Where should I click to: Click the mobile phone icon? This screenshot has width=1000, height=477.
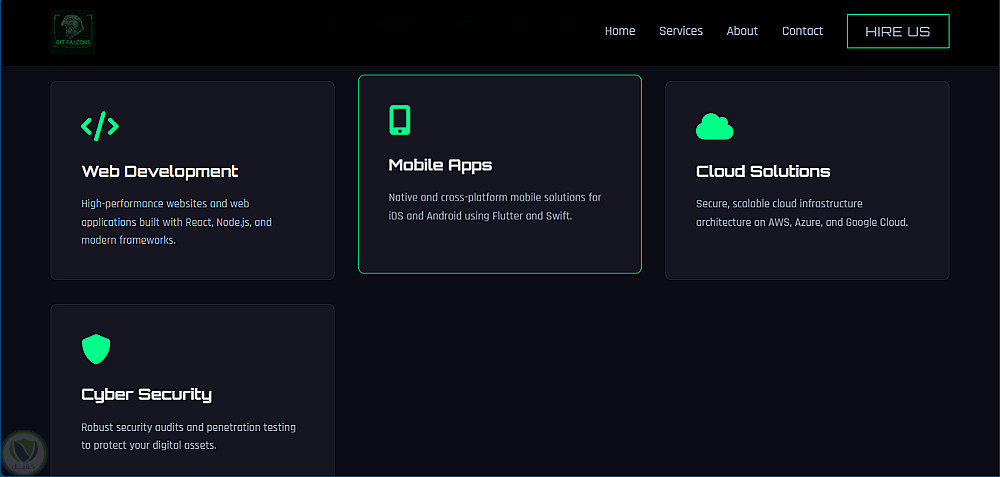pyautogui.click(x=400, y=120)
